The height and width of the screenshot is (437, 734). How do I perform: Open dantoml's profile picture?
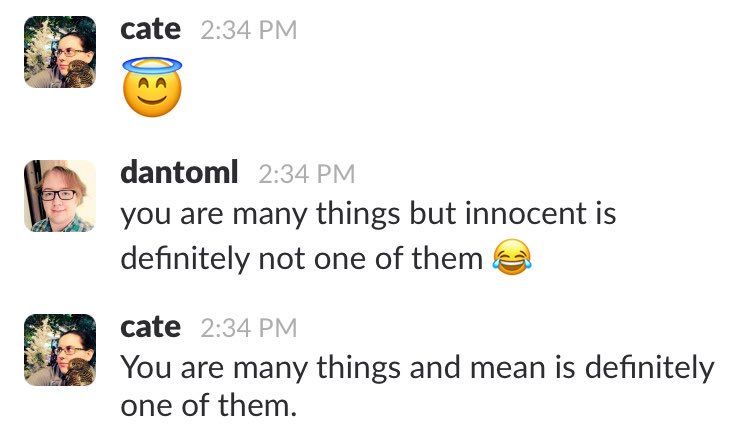click(x=59, y=195)
